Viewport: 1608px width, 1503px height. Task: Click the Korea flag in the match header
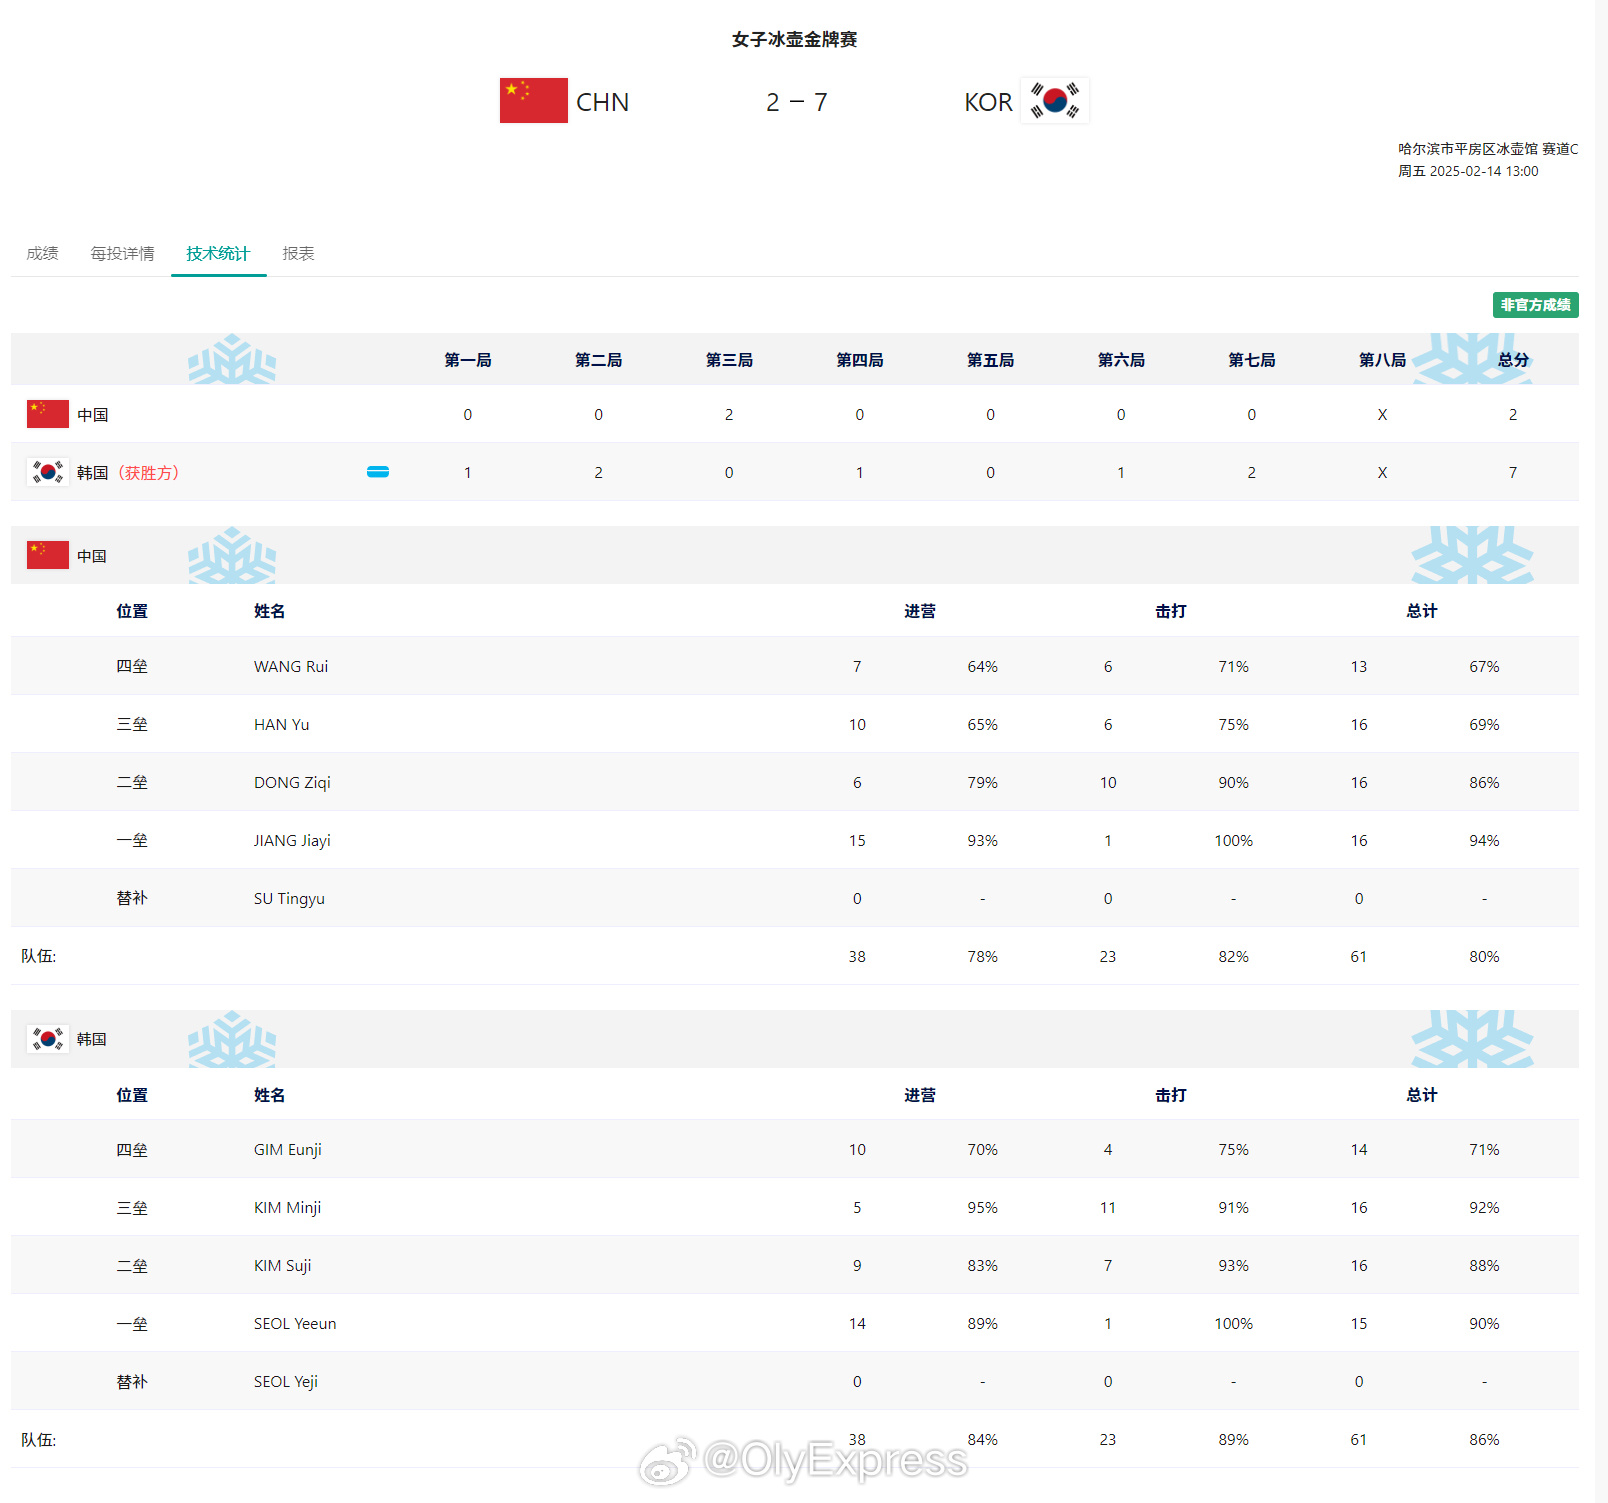(x=1054, y=101)
